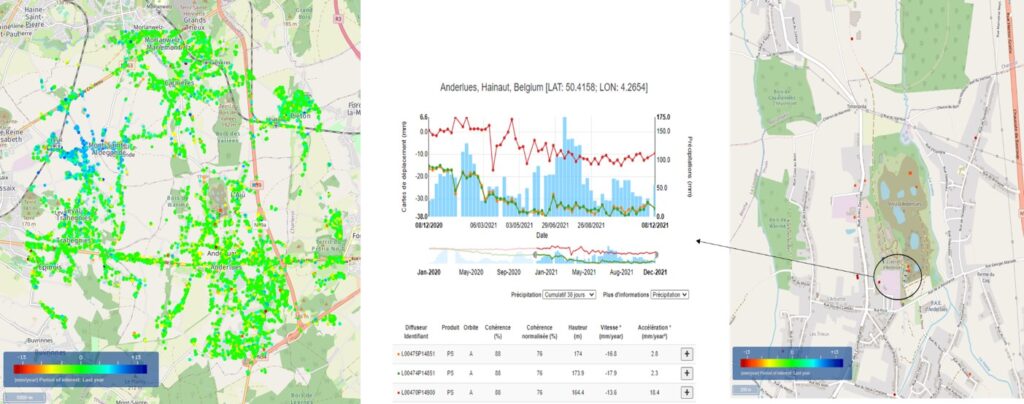The height and width of the screenshot is (404, 1024).
Task: Click the Anderlues town label on left map
Action: [x=224, y=267]
